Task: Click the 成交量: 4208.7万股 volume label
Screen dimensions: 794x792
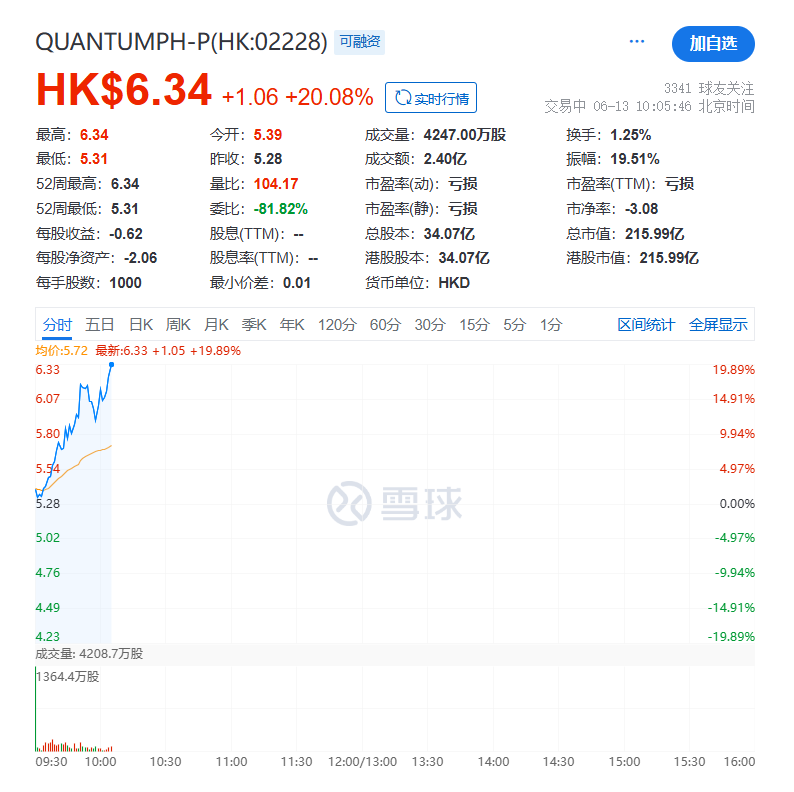Action: click(x=89, y=654)
